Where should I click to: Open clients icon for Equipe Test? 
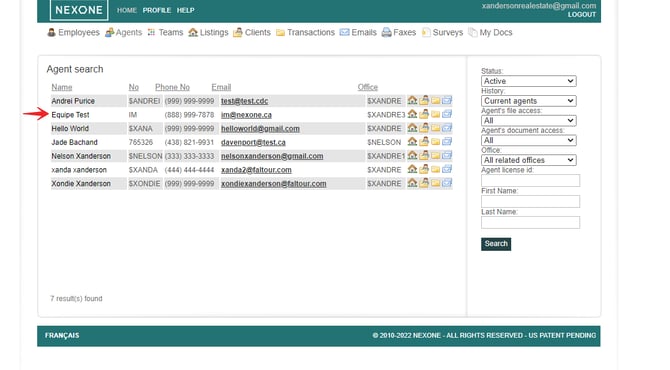(424, 114)
